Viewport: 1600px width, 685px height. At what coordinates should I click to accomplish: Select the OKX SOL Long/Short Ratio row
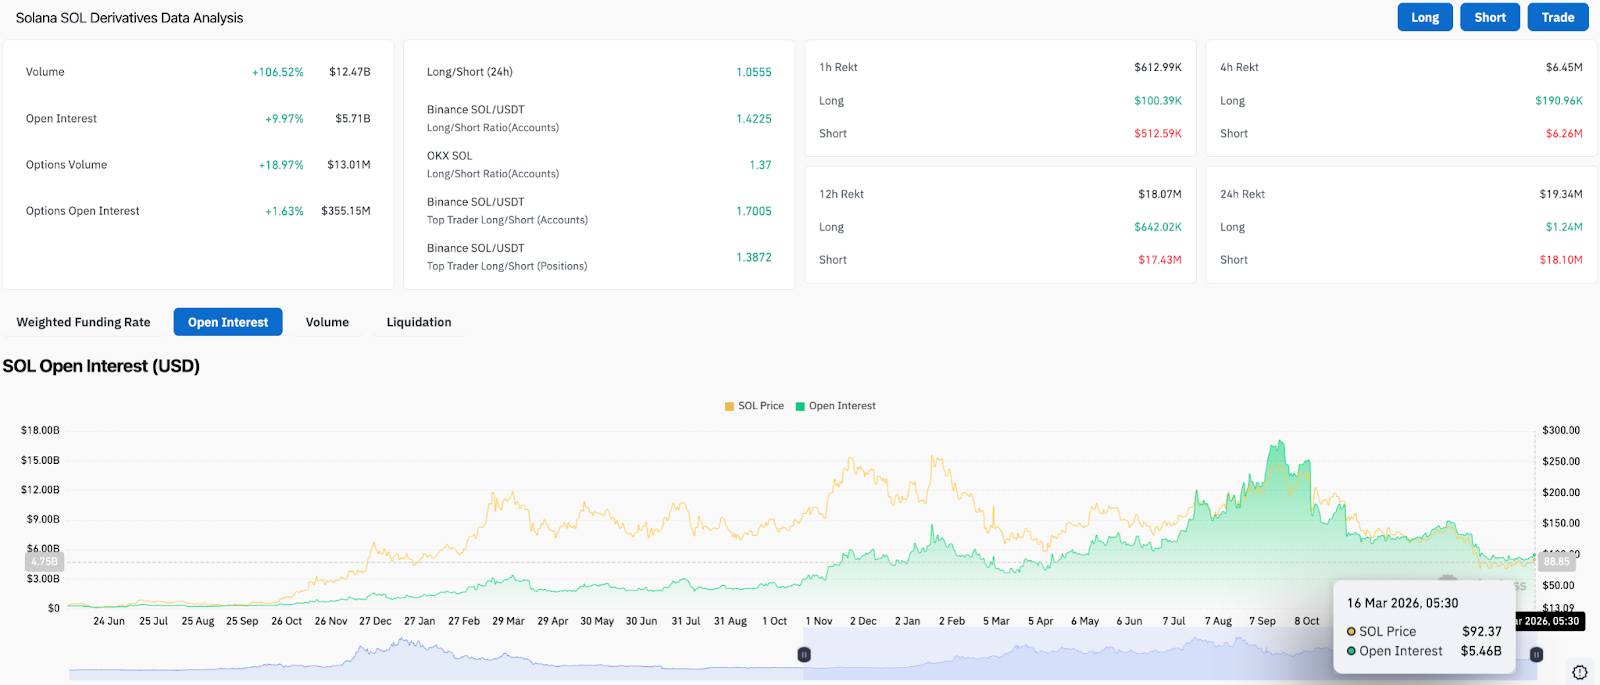coord(598,165)
